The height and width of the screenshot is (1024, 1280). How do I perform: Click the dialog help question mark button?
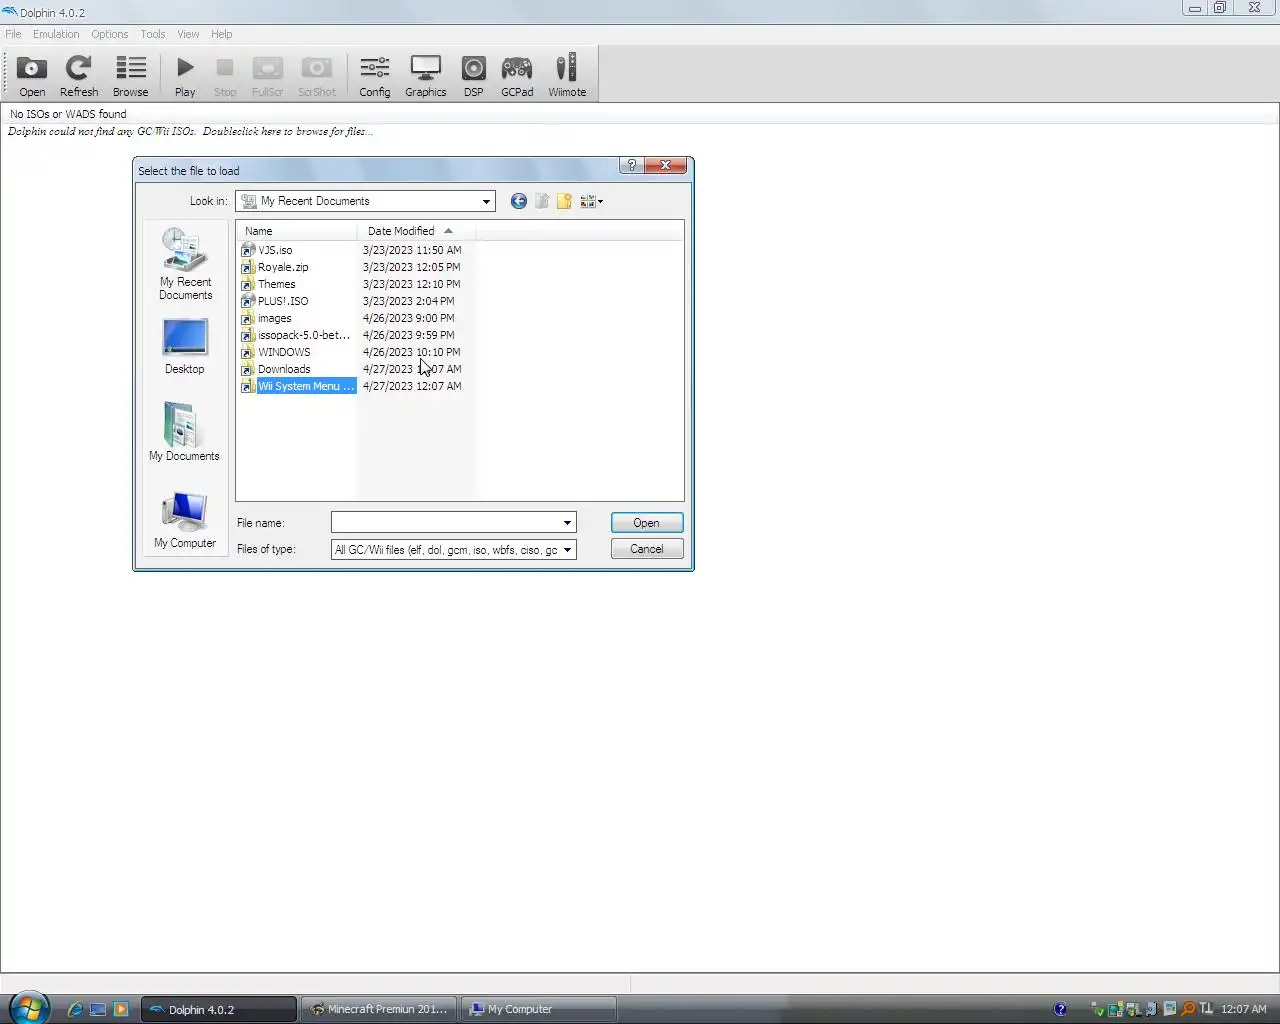coord(631,165)
